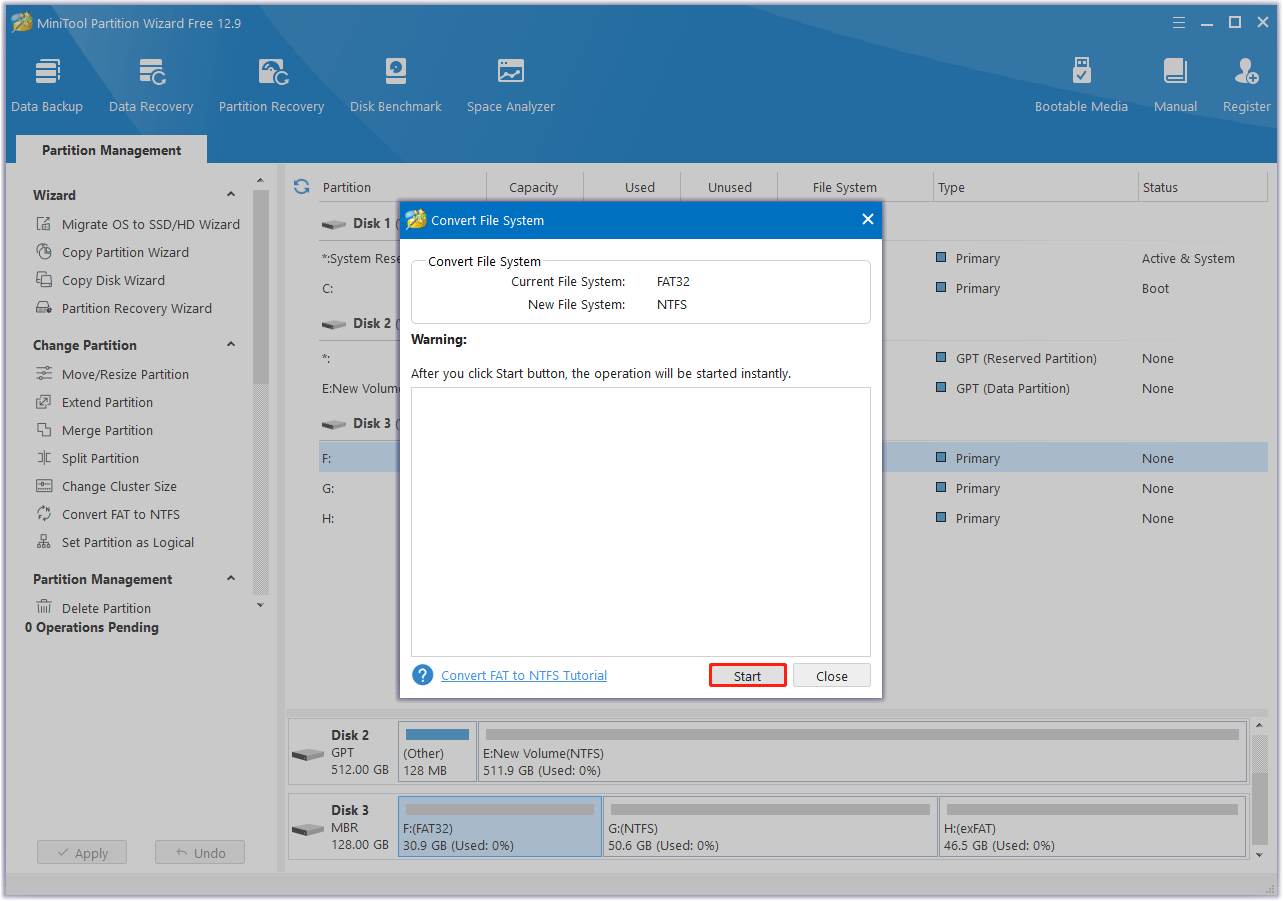Click the sidebar scroll down arrow

point(260,605)
